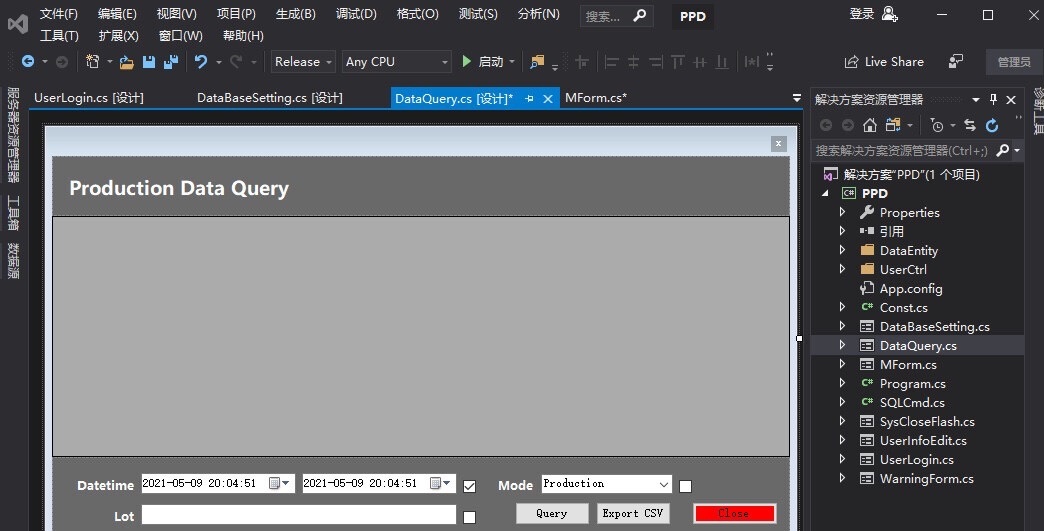1044x531 pixels.
Task: Click the Find in Files icon
Action: 537,62
